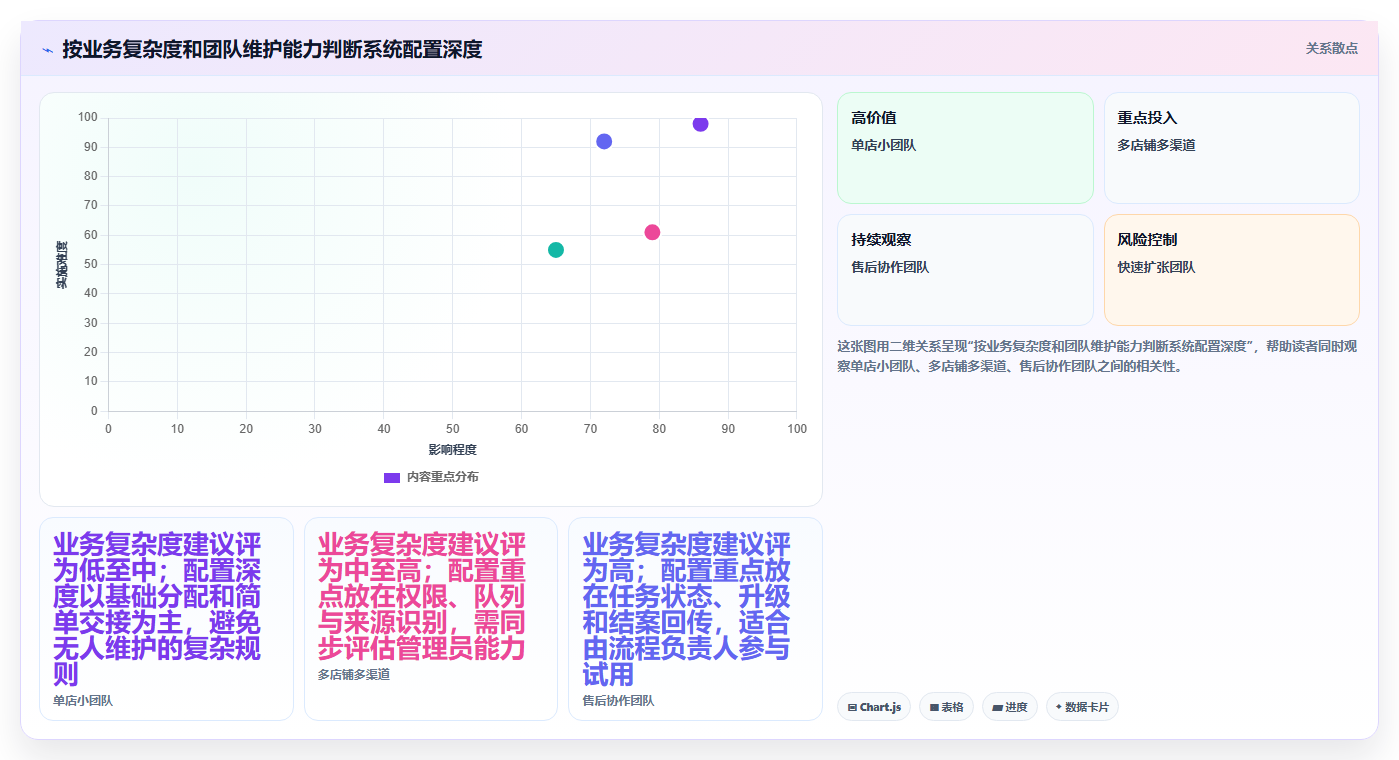Click the chart description paragraph starting 这张图用二维关系
The image size is (1399, 760).
[x=1097, y=356]
